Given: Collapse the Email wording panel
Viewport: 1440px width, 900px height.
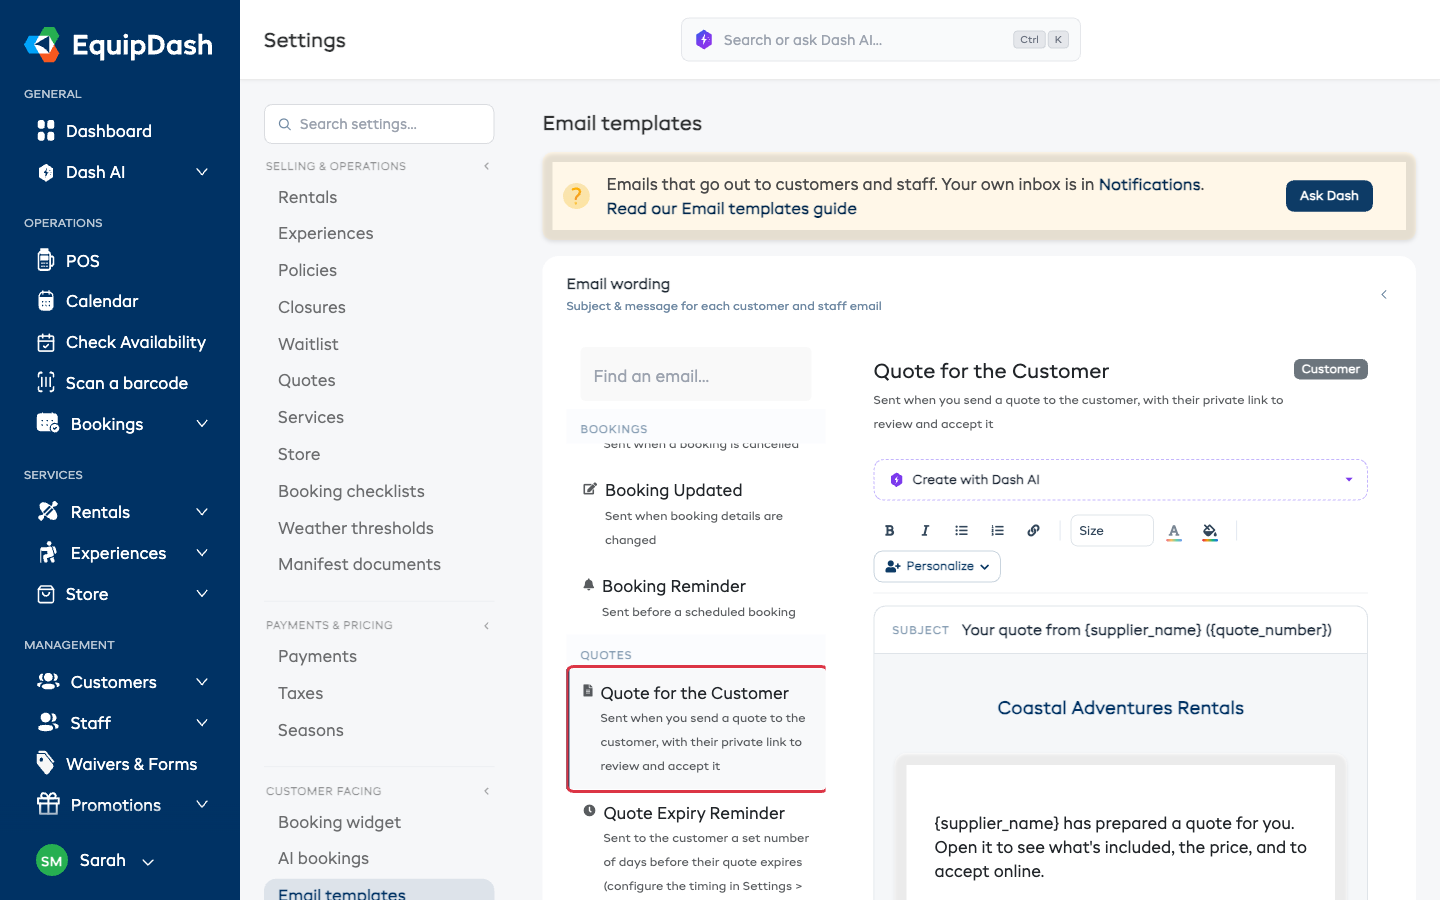Looking at the screenshot, I should [1384, 294].
